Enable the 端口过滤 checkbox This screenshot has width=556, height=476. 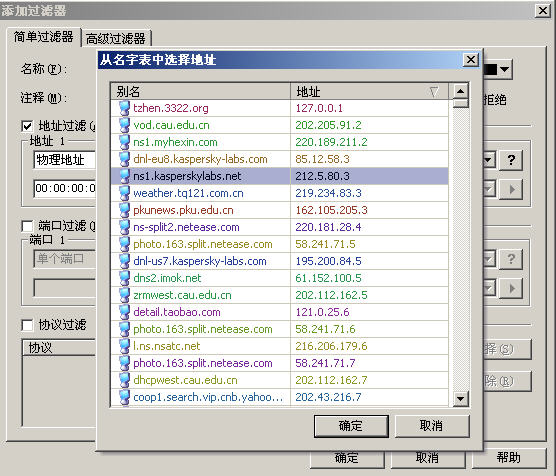27,226
